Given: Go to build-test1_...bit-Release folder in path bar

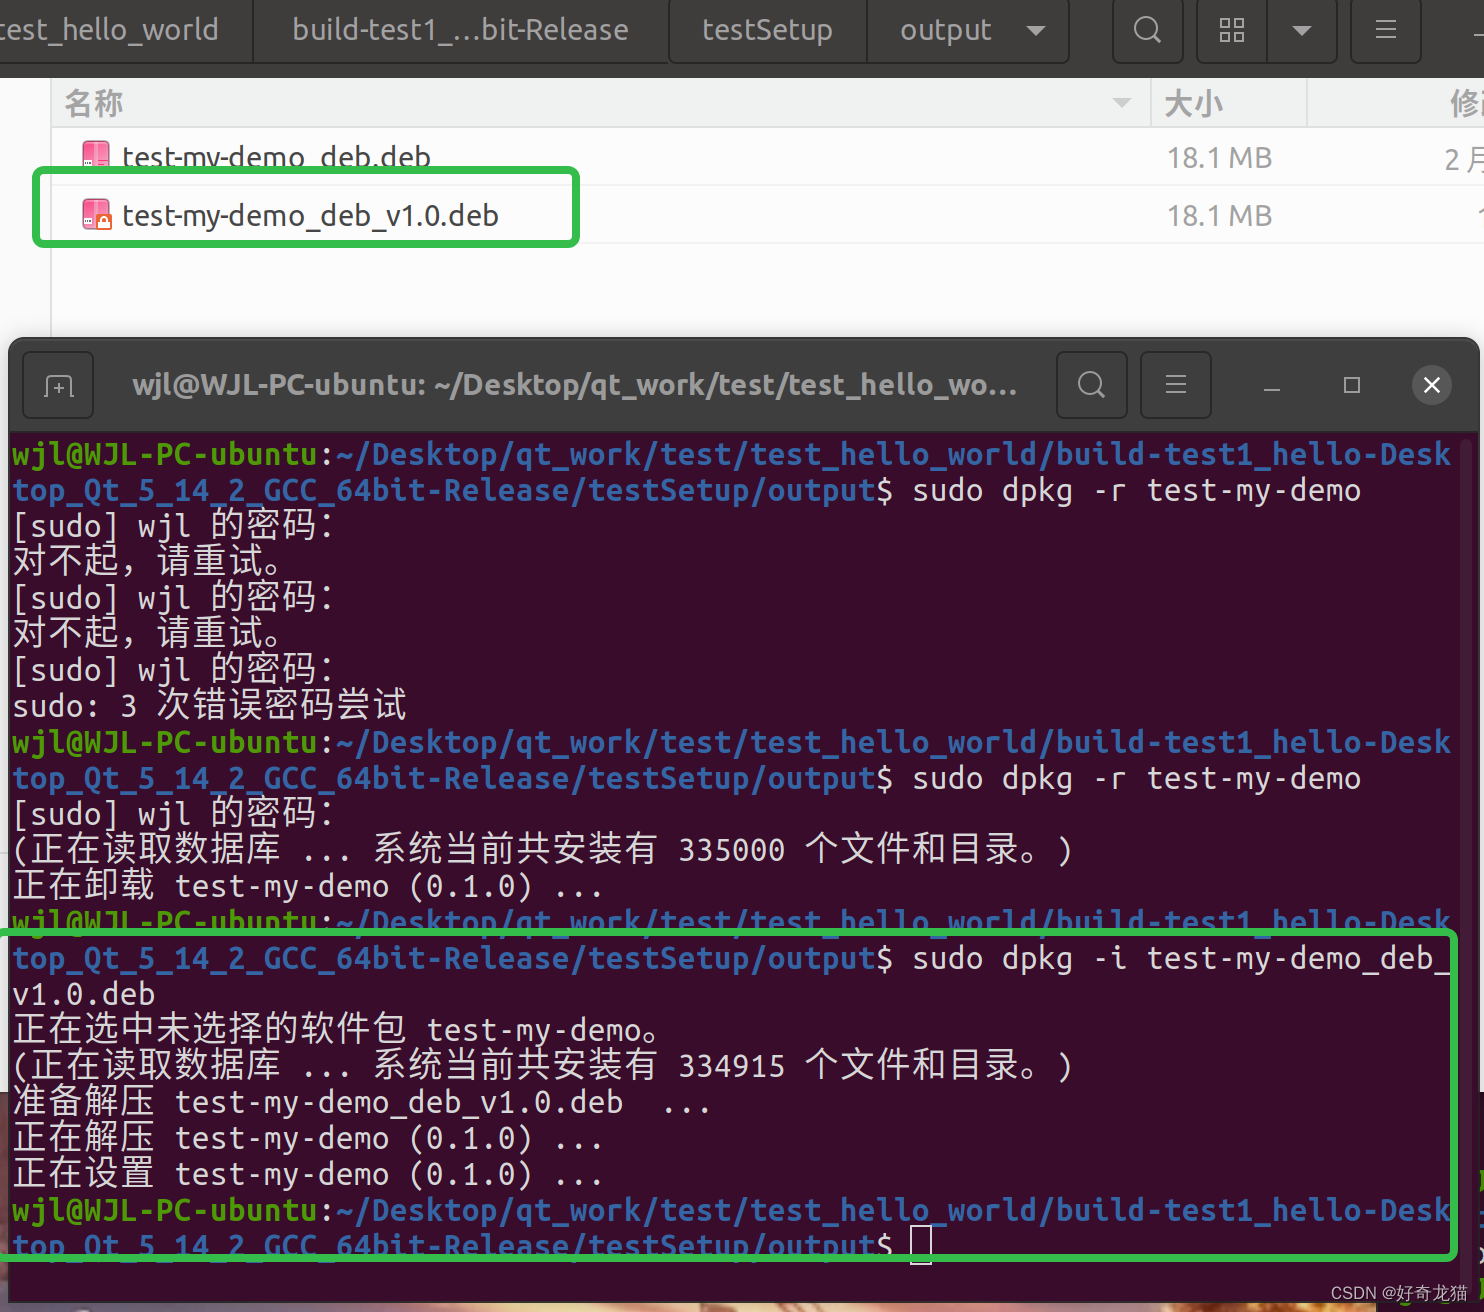Looking at the screenshot, I should [461, 30].
